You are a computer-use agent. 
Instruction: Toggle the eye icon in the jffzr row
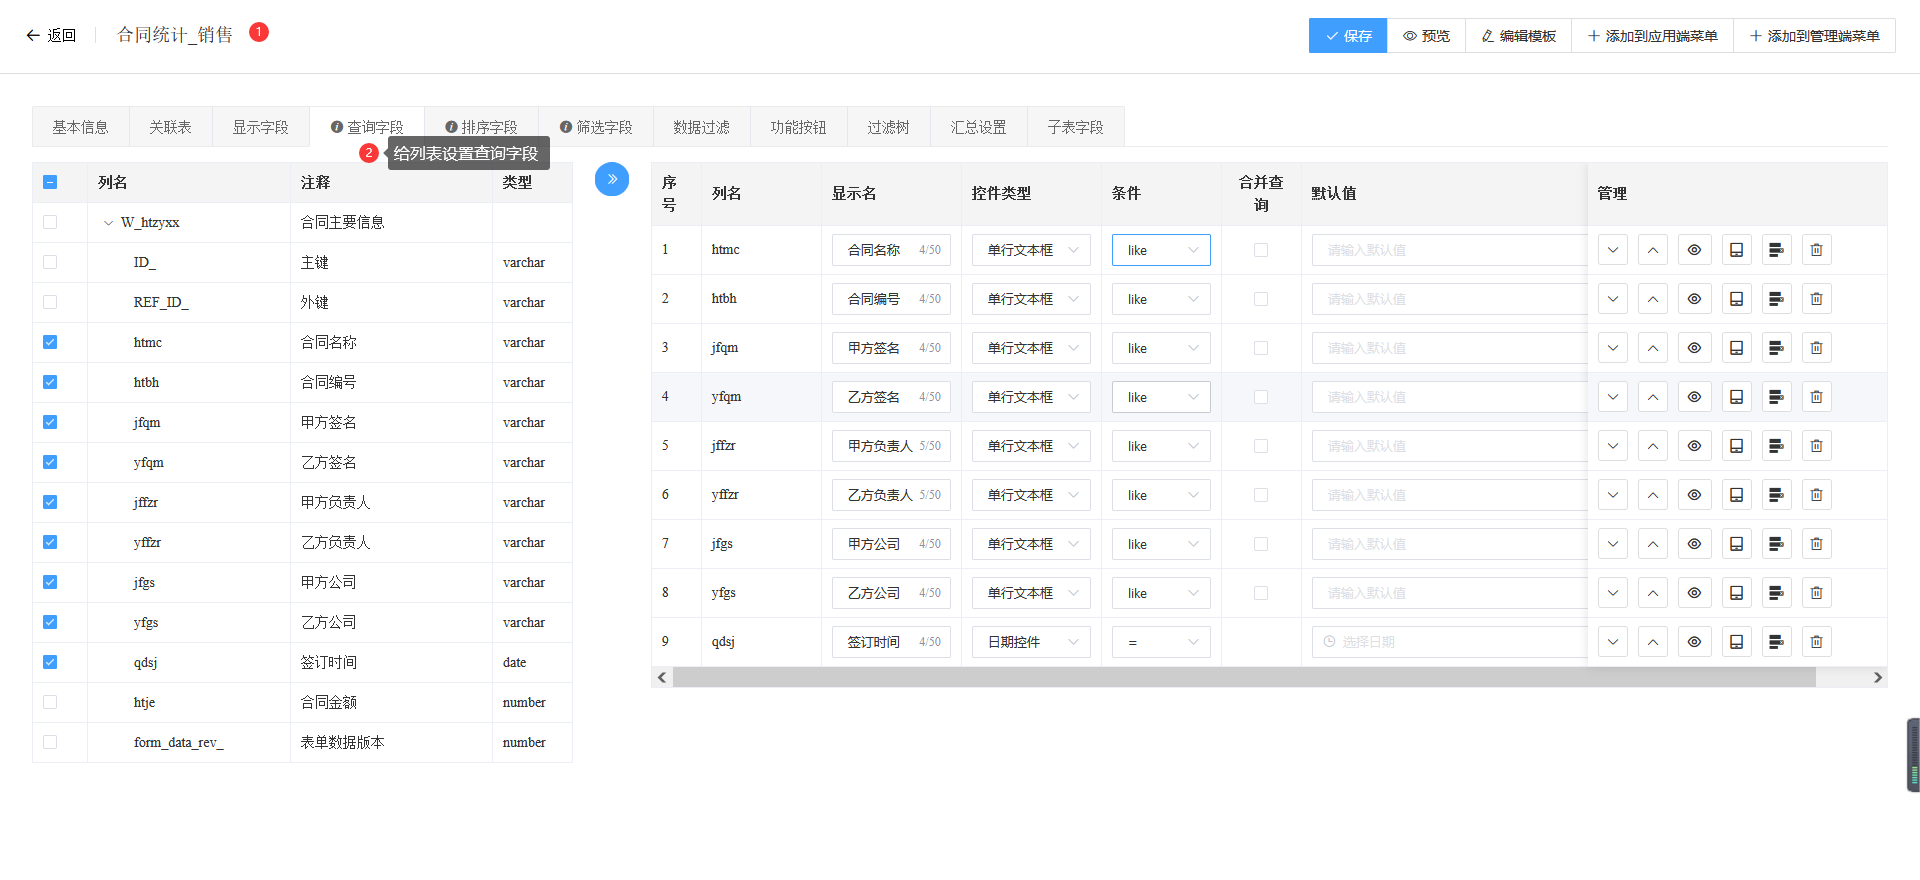coord(1695,446)
